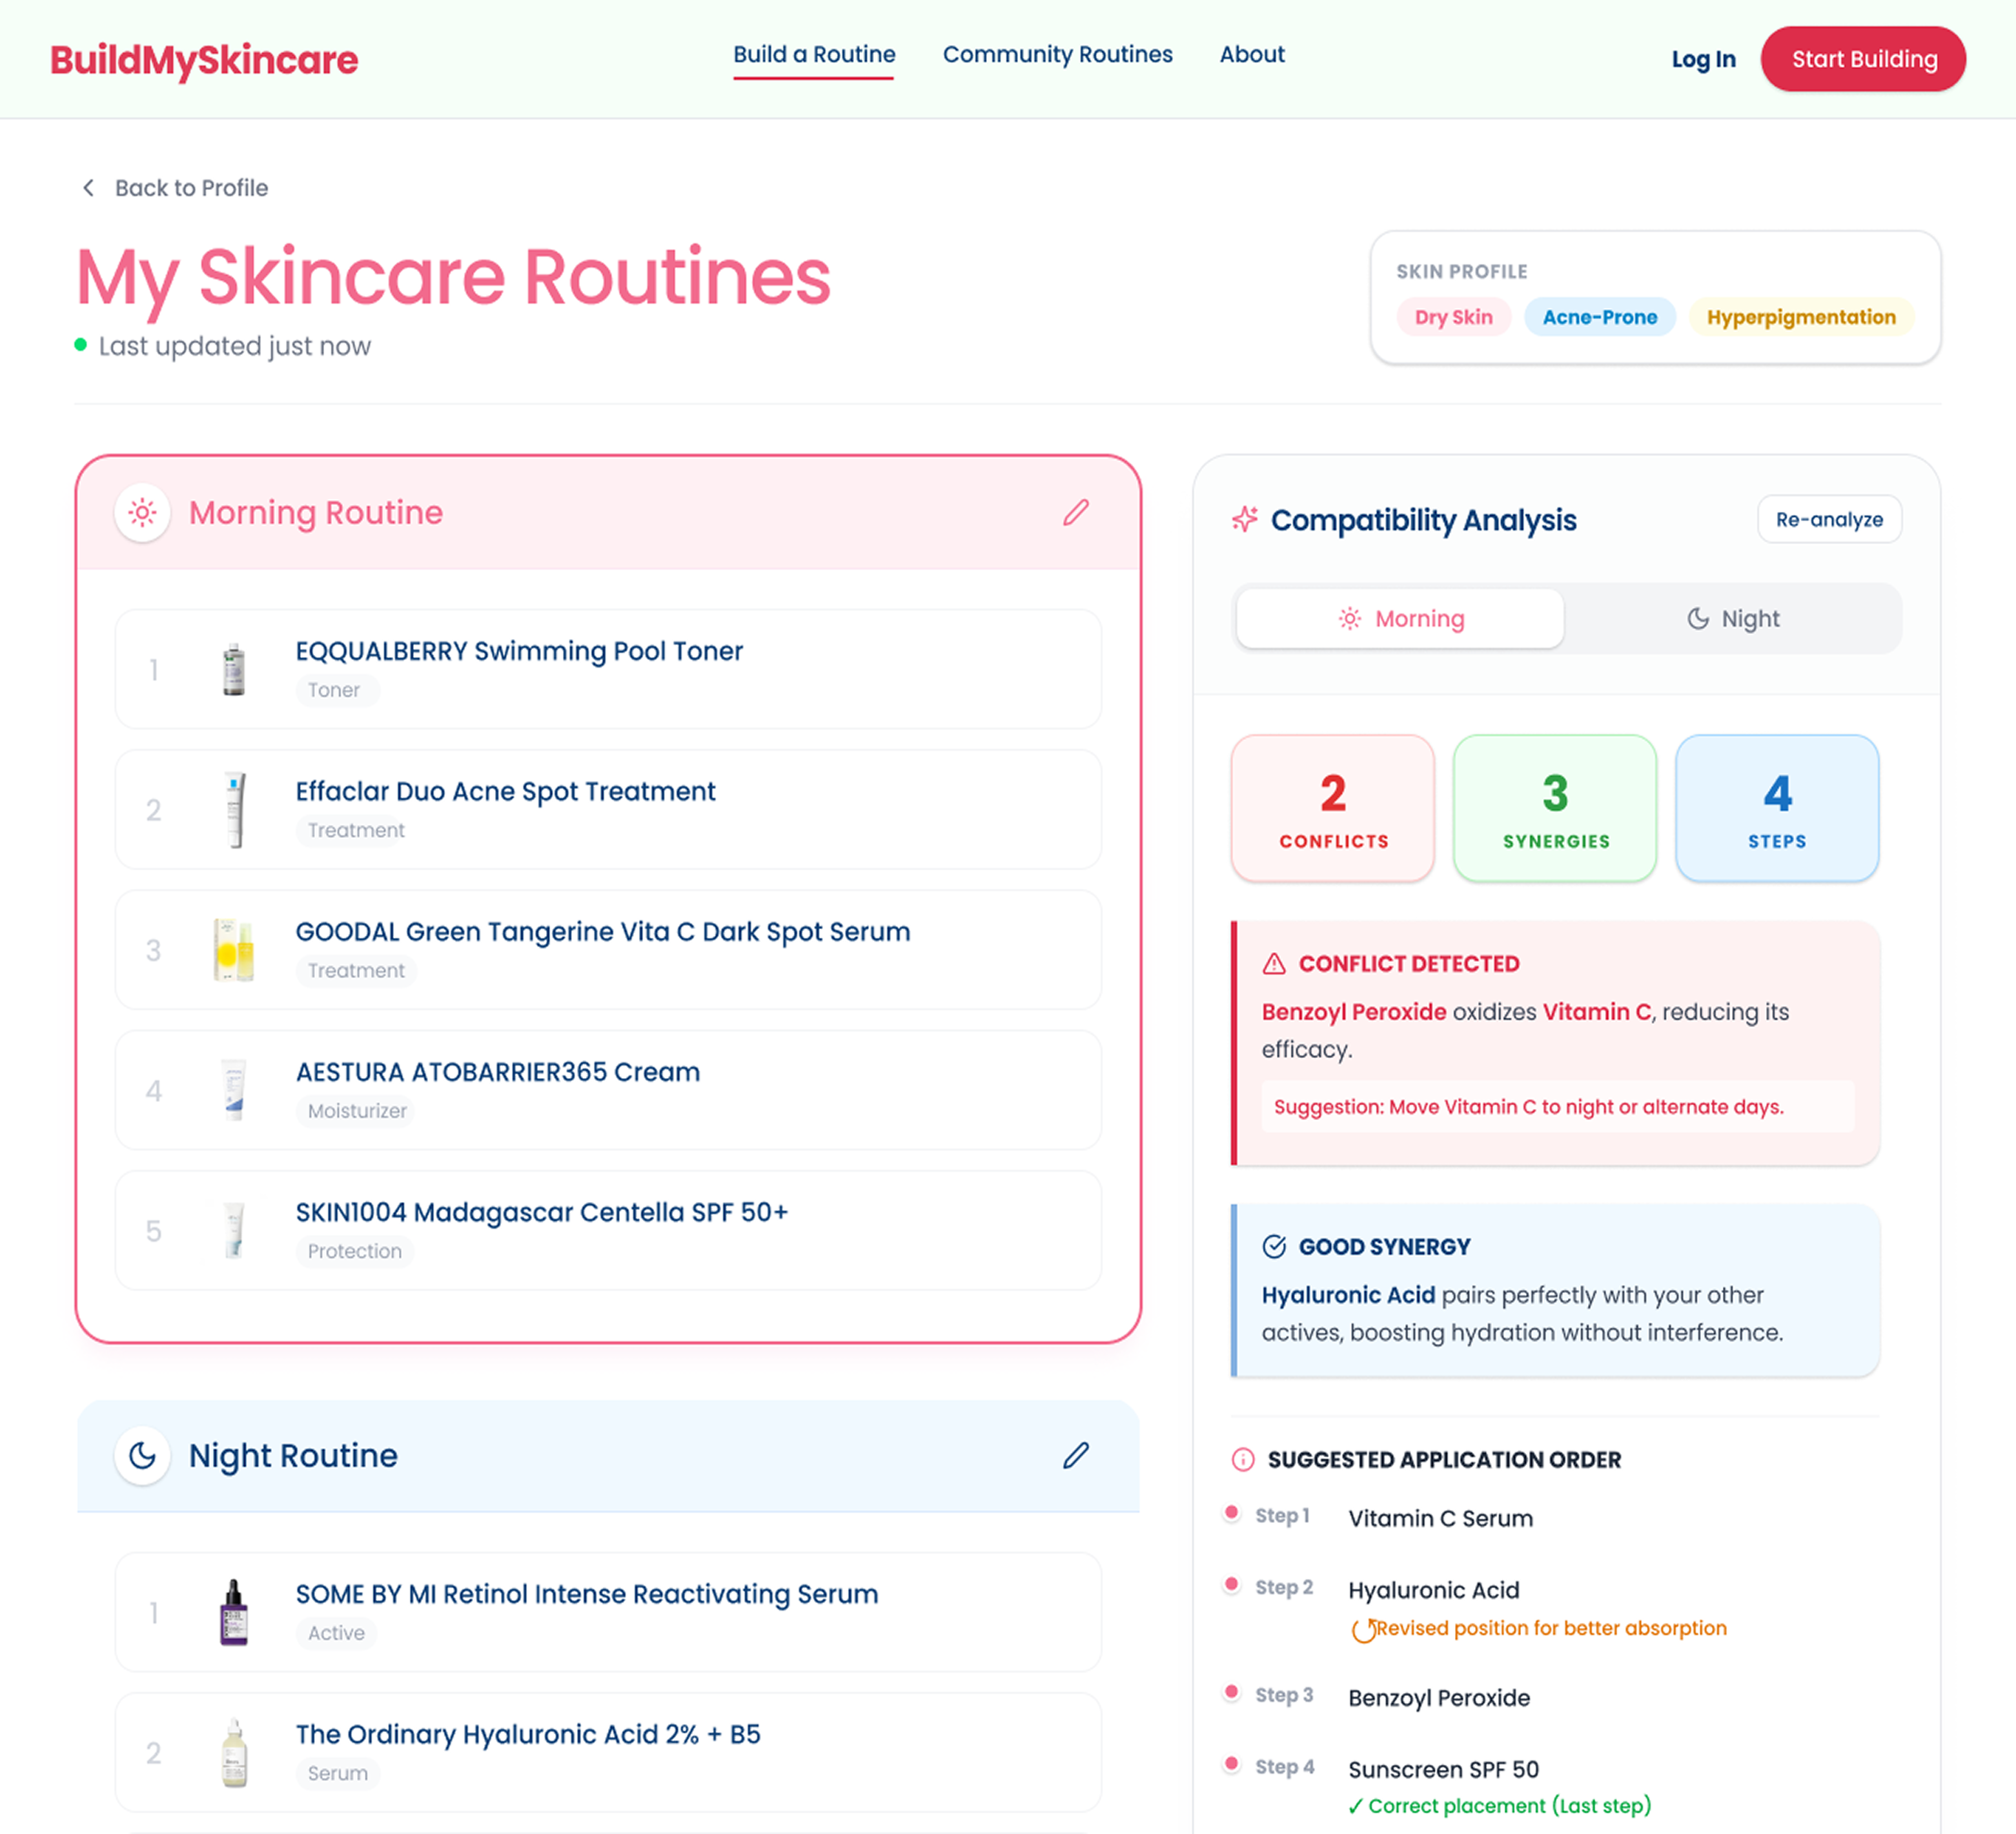Viewport: 2016px width, 1834px height.
Task: Click the checkmark circle icon in Good Synergy
Action: (x=1273, y=1246)
